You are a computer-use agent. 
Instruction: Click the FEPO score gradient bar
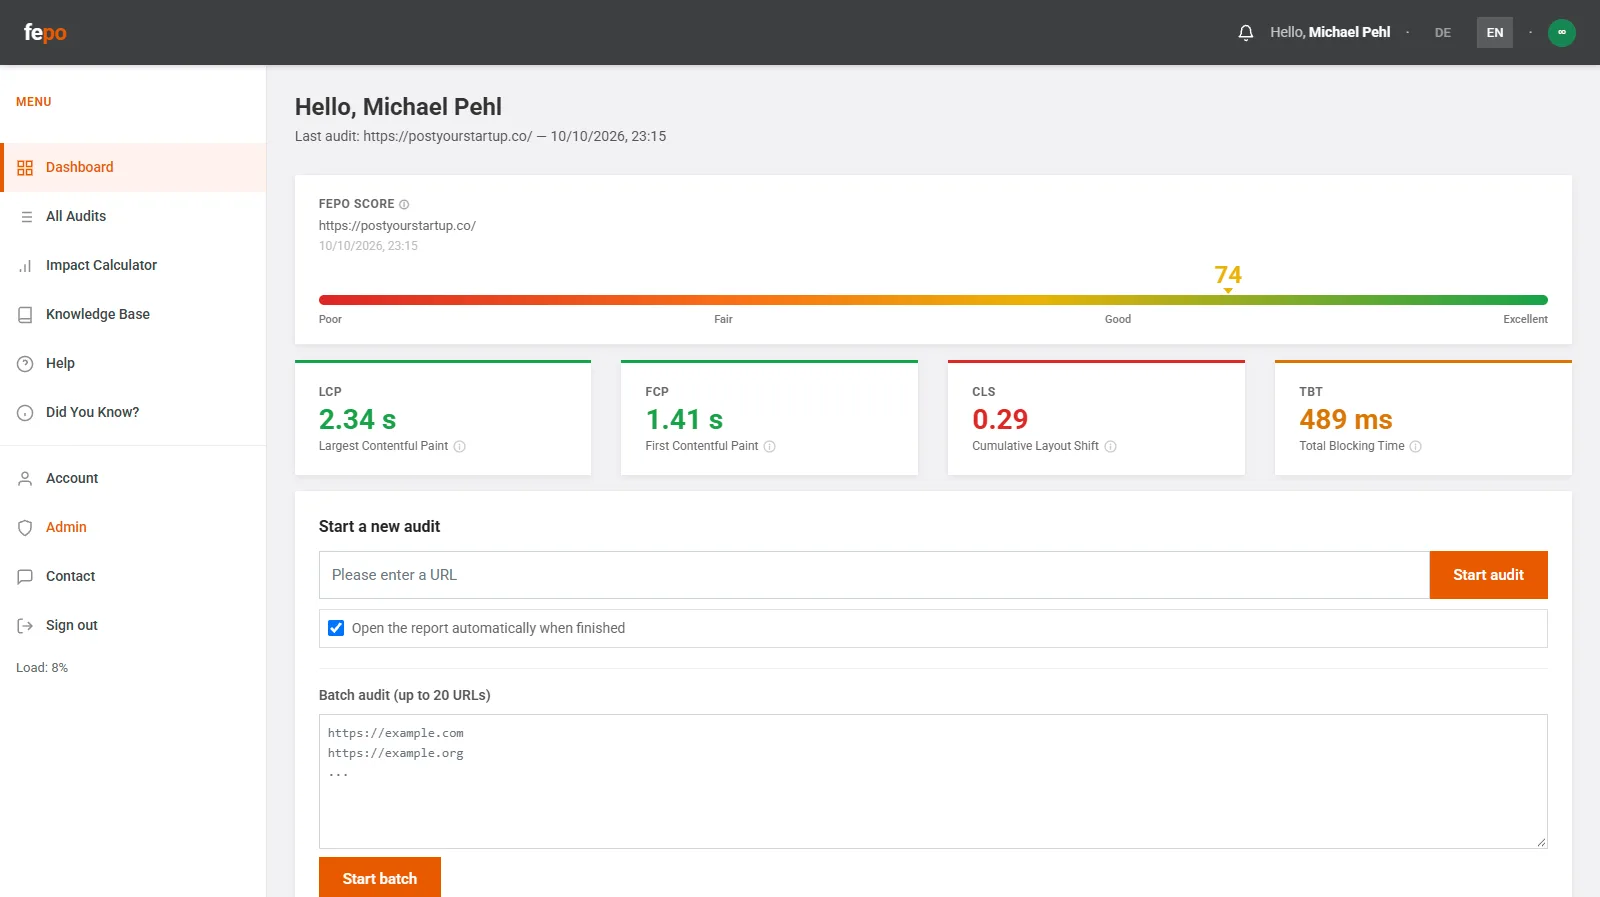pyautogui.click(x=933, y=300)
